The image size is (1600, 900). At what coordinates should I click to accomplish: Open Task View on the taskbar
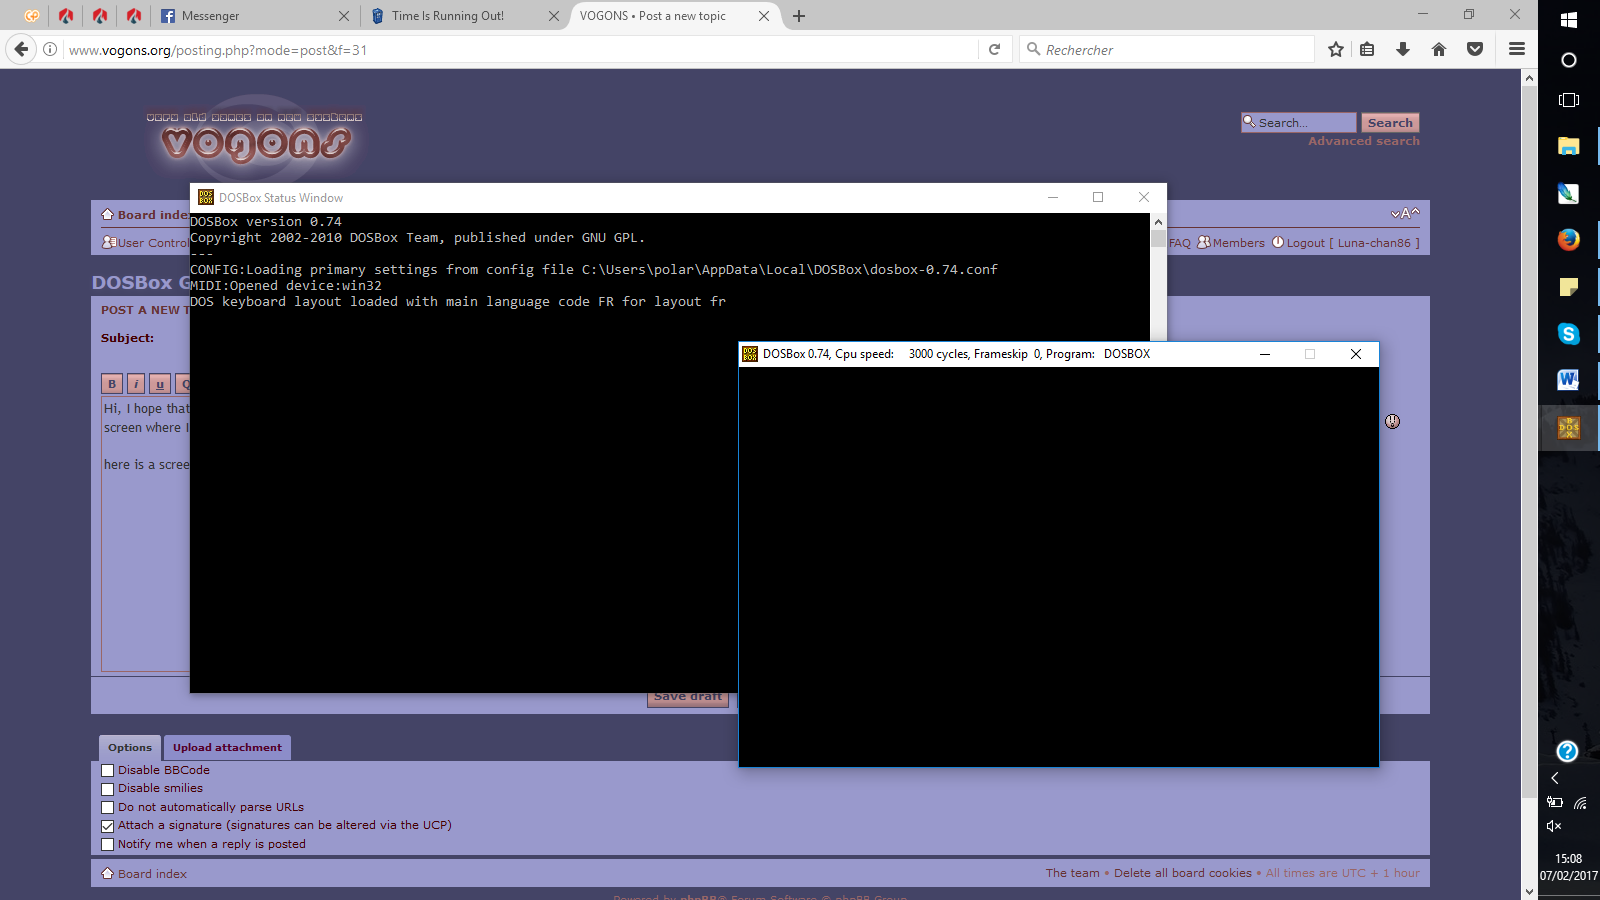[1569, 100]
